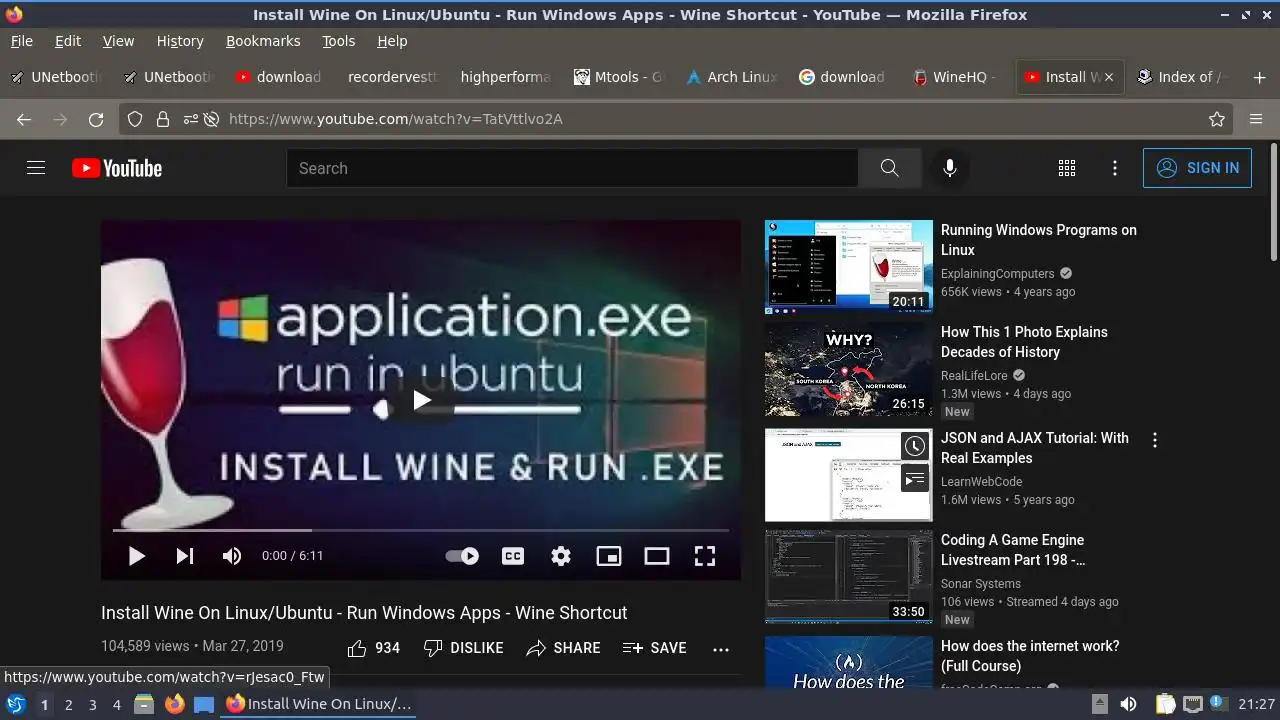
Task: Add JSON and AJAX video to Watch later
Action: (x=915, y=446)
